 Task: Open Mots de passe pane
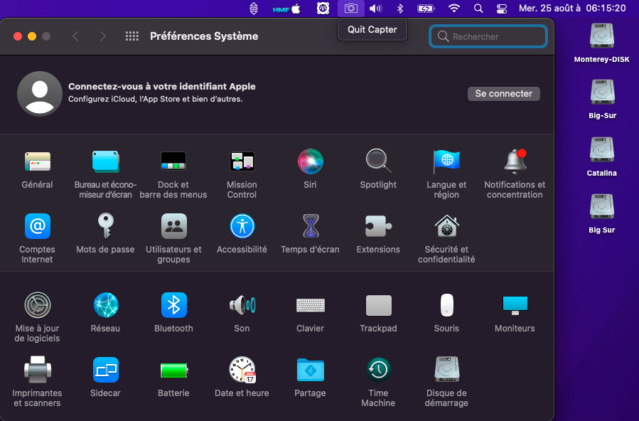[x=106, y=225]
